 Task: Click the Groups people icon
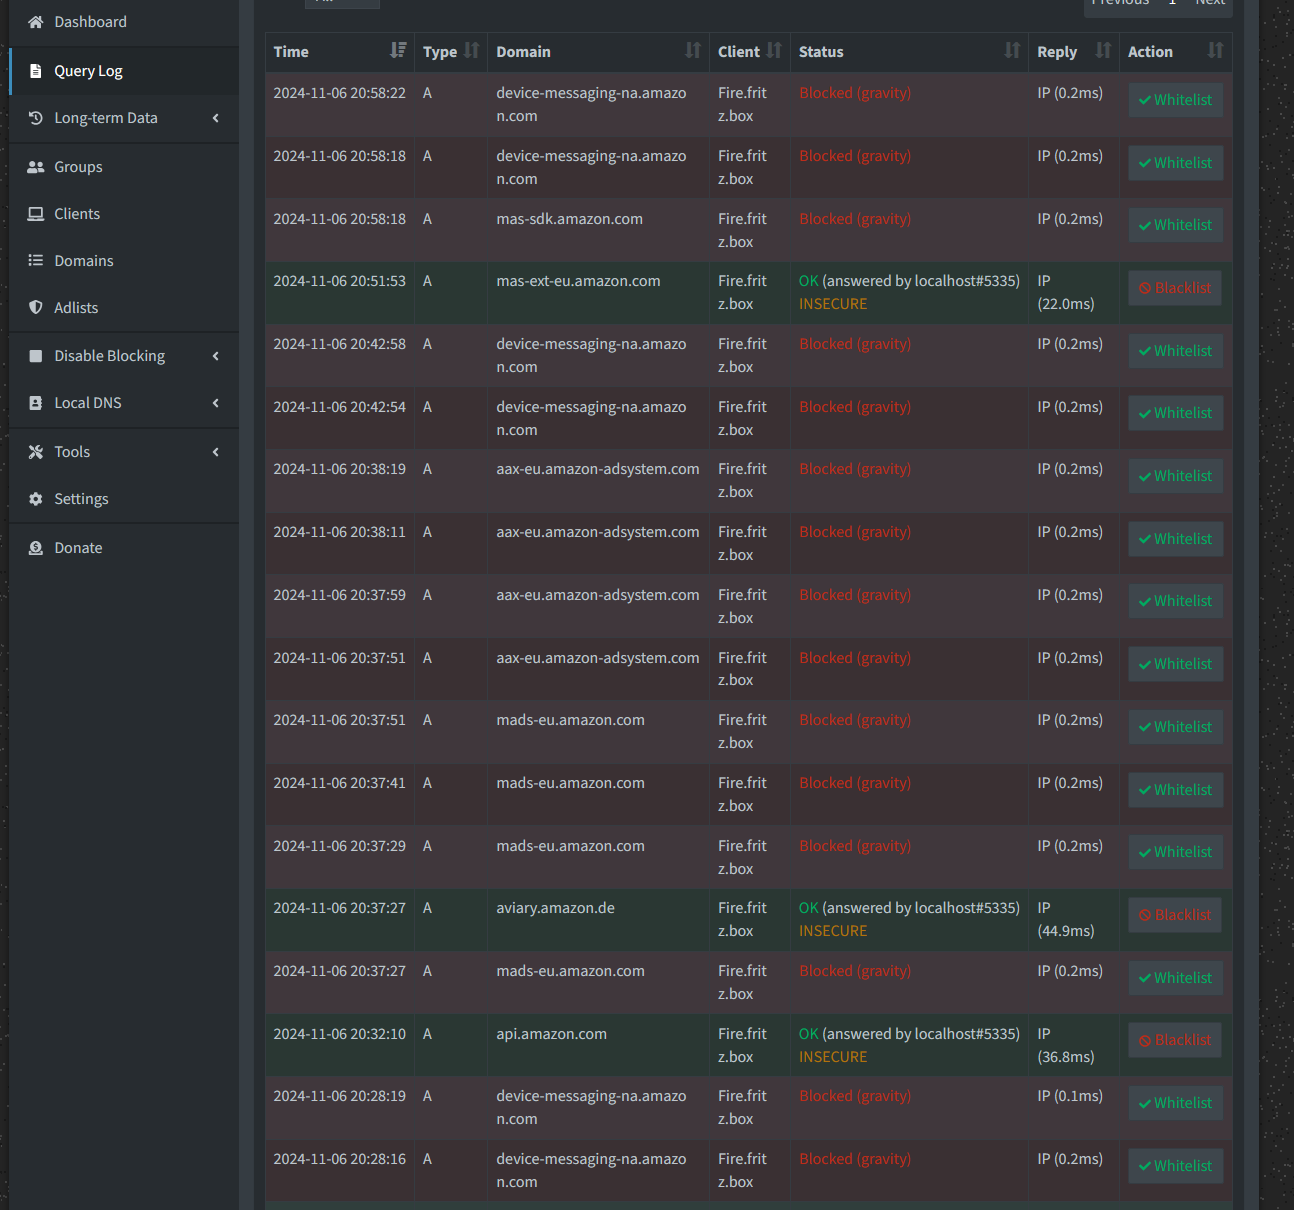36,167
